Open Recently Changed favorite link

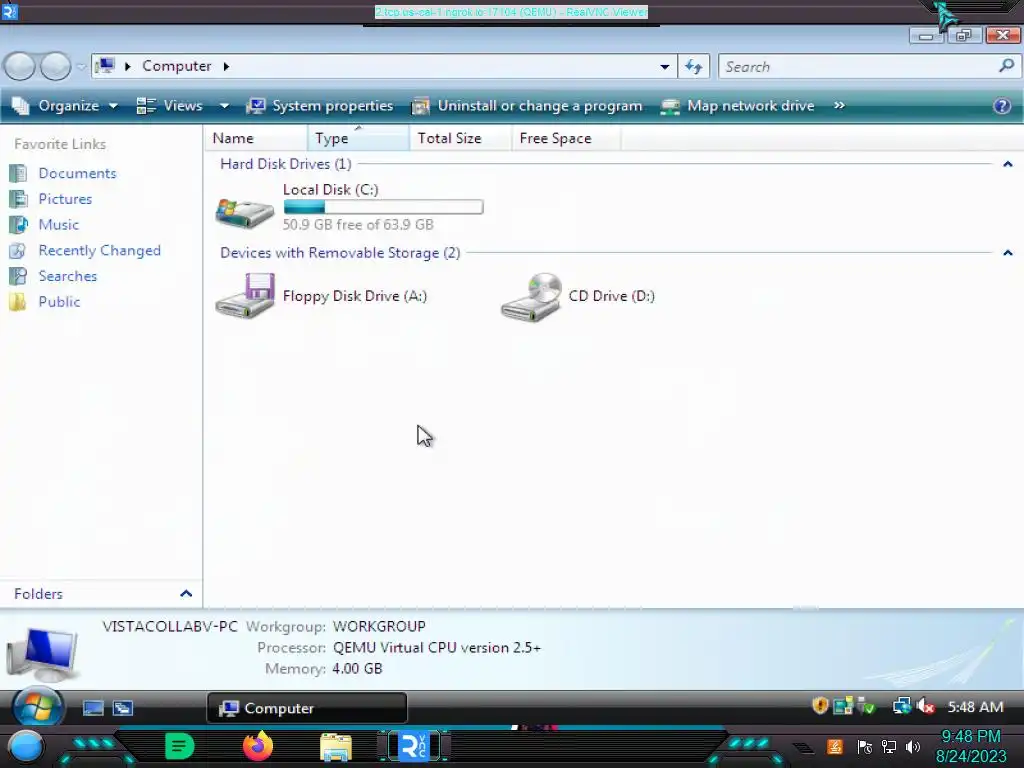tap(99, 250)
